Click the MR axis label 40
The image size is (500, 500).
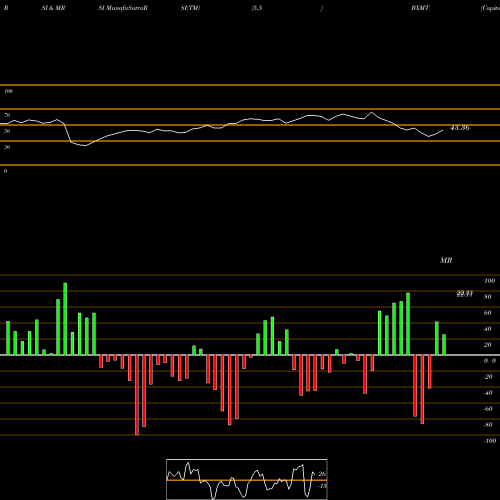point(488,329)
